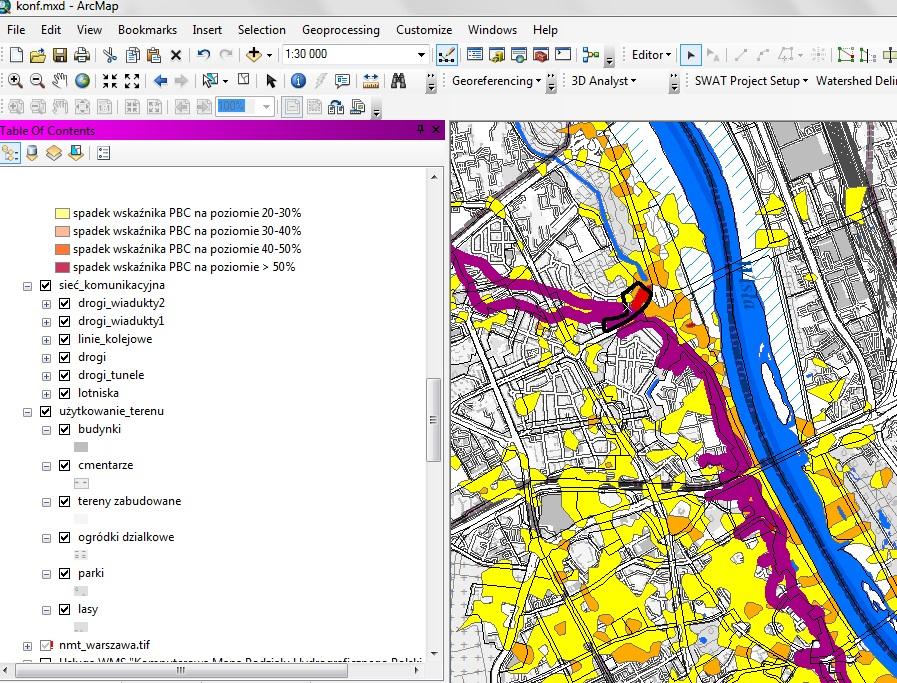Uncheck the drogi_wiadukty2 layer
Image resolution: width=897 pixels, height=683 pixels.
click(65, 303)
